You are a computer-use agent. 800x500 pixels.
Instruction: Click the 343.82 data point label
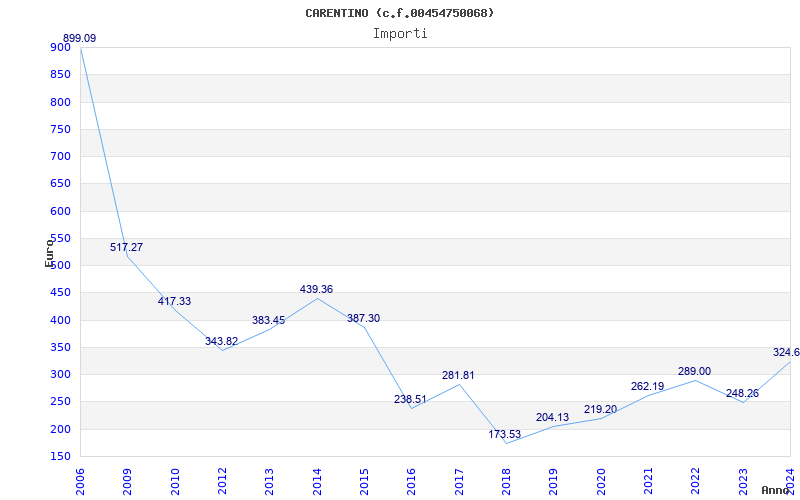pos(221,342)
